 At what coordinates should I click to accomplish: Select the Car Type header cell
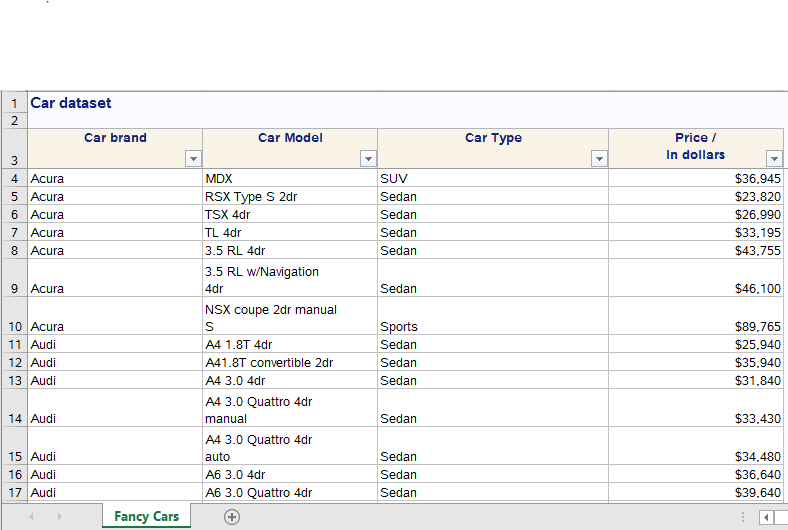click(493, 148)
